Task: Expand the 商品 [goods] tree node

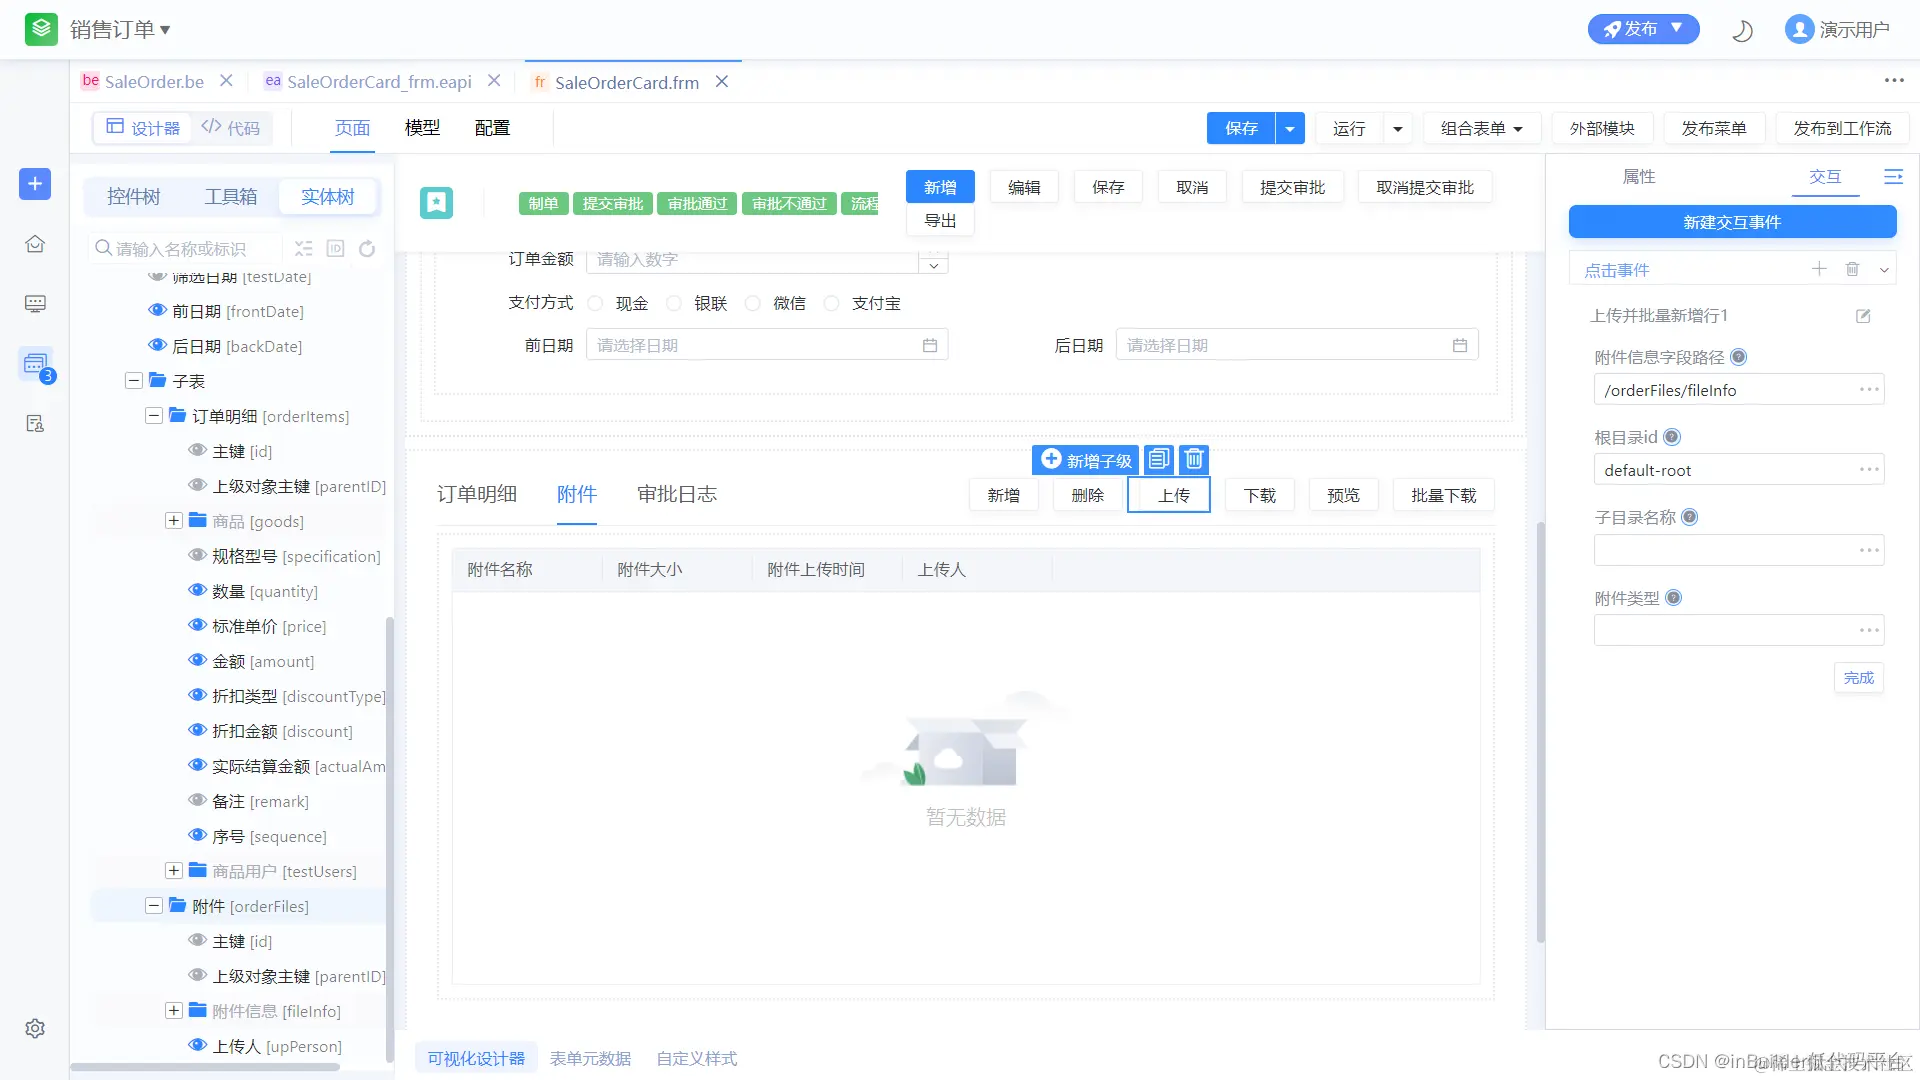Action: click(x=174, y=521)
